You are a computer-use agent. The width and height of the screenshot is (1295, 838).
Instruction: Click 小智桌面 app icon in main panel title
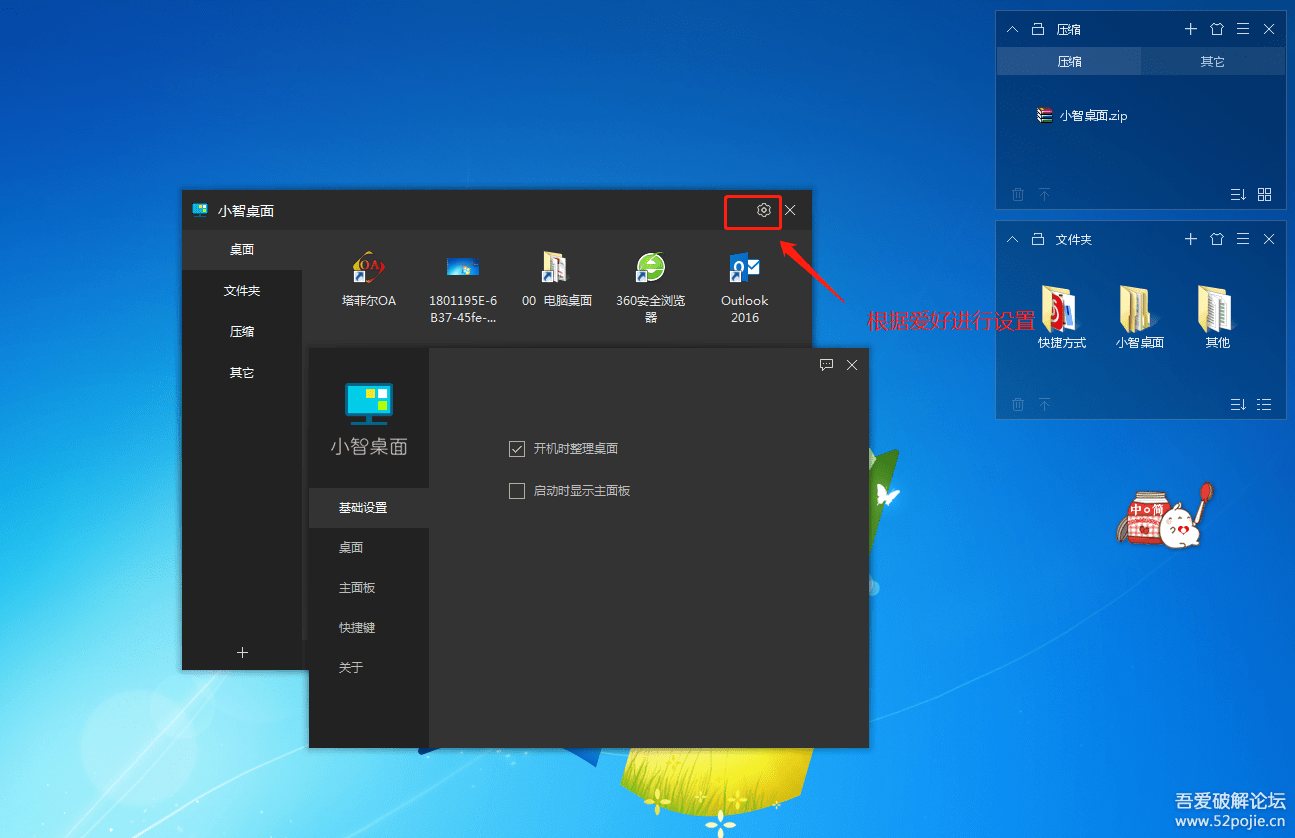pyautogui.click(x=200, y=210)
